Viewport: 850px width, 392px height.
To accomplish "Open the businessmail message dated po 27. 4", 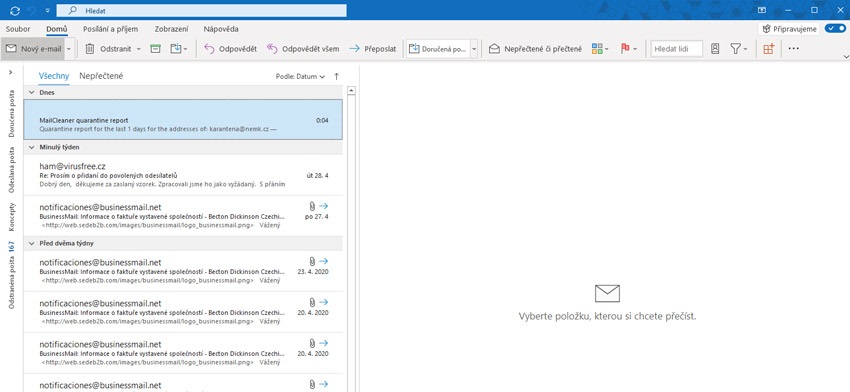I will [183, 216].
